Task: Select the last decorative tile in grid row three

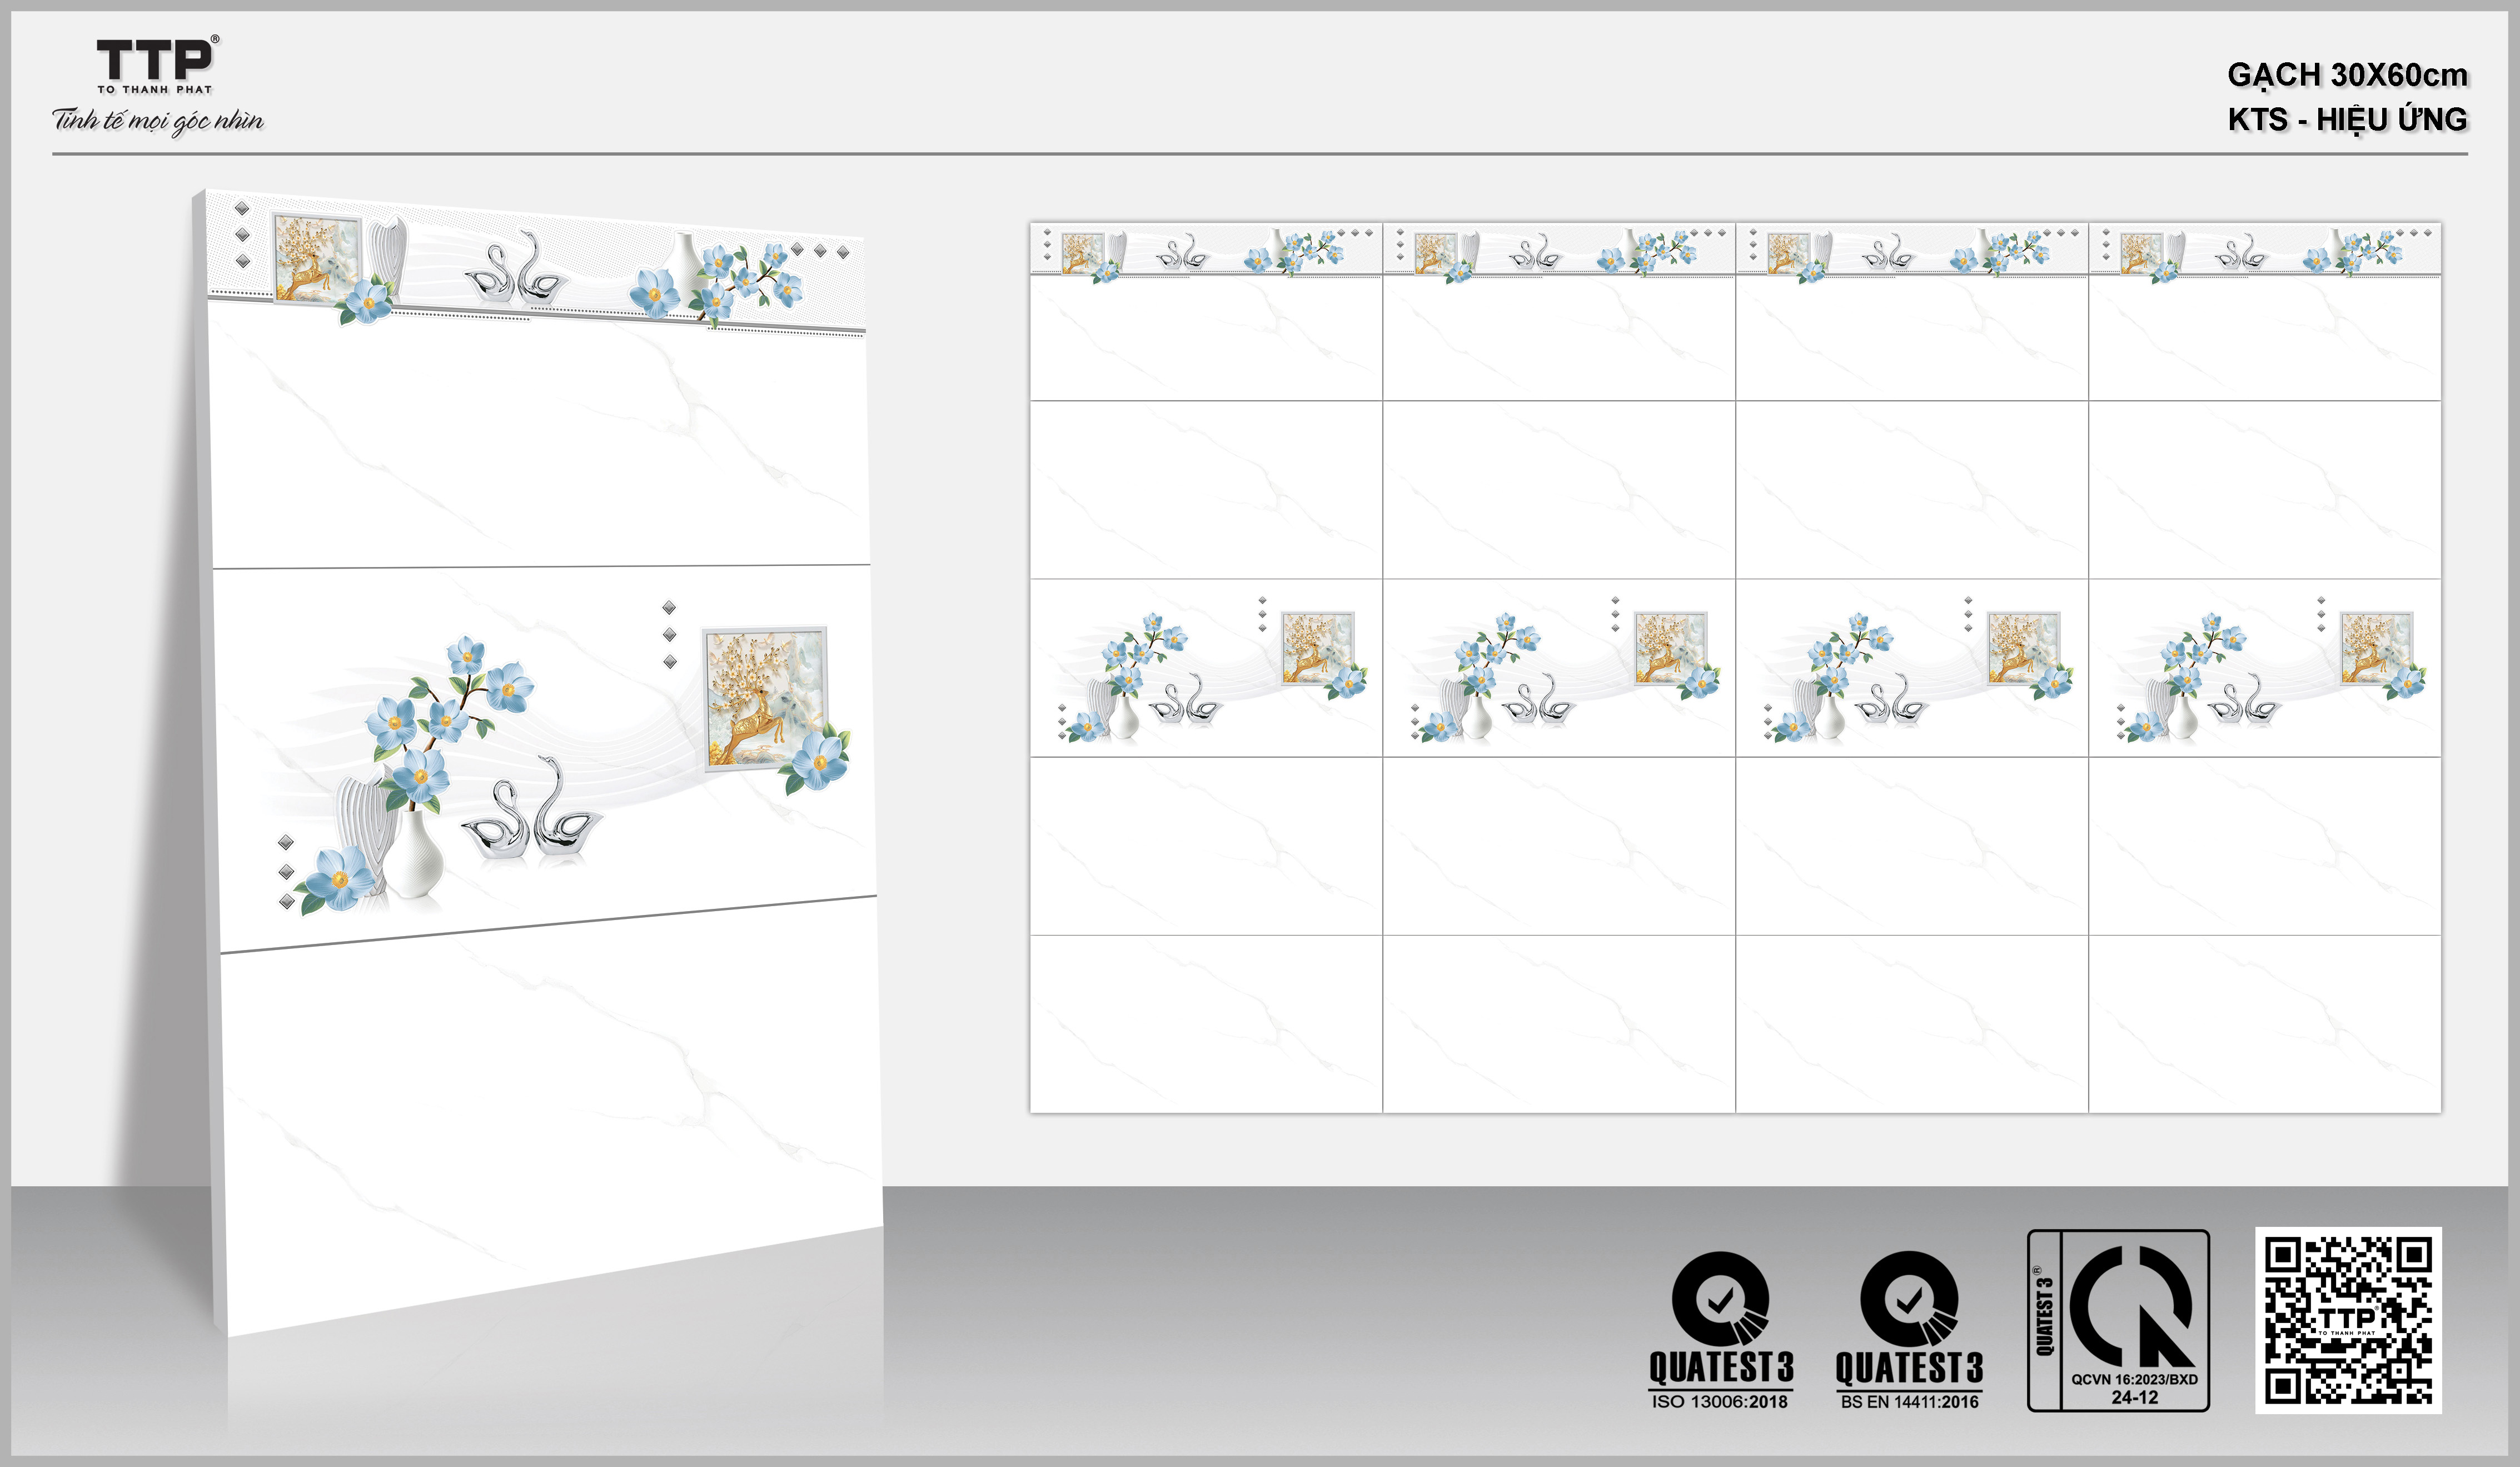Action: [2264, 668]
